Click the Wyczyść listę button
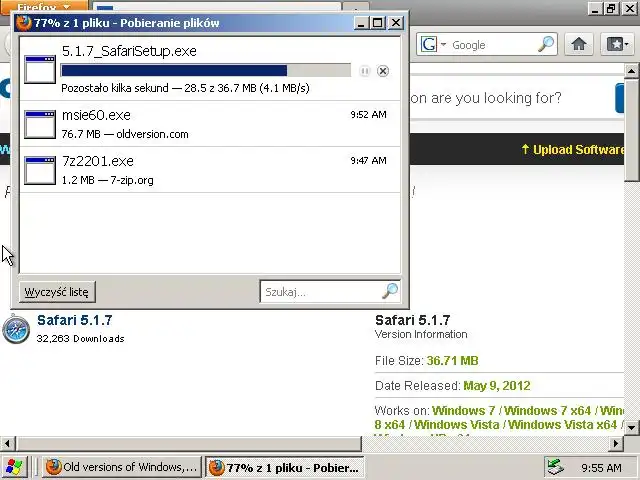640x480 pixels. click(57, 292)
